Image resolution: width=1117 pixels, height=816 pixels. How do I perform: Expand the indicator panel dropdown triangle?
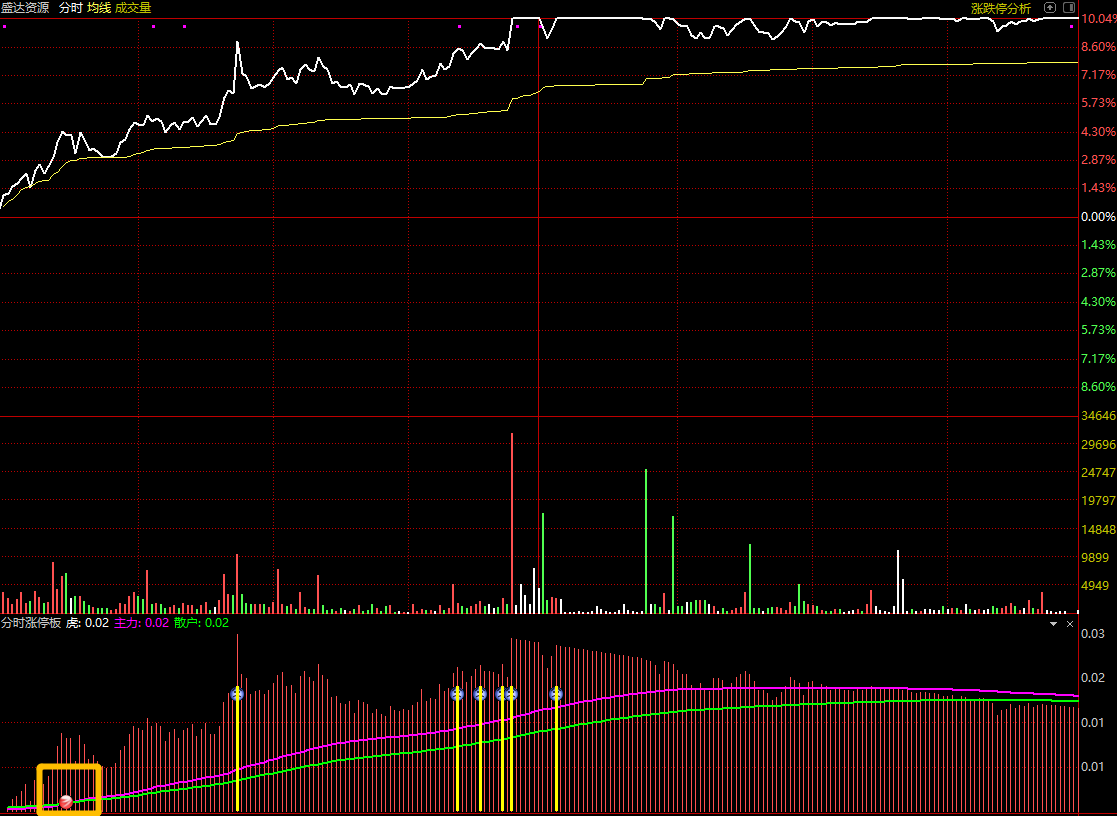pyautogui.click(x=1054, y=624)
